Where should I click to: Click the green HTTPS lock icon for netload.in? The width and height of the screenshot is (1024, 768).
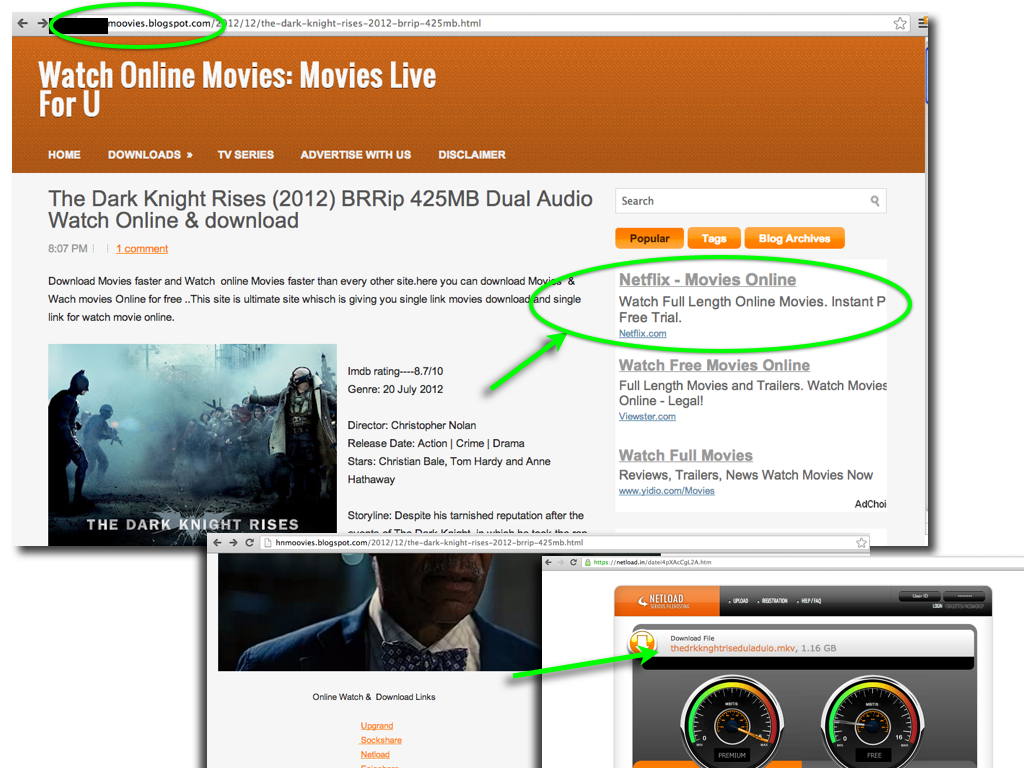[588, 562]
